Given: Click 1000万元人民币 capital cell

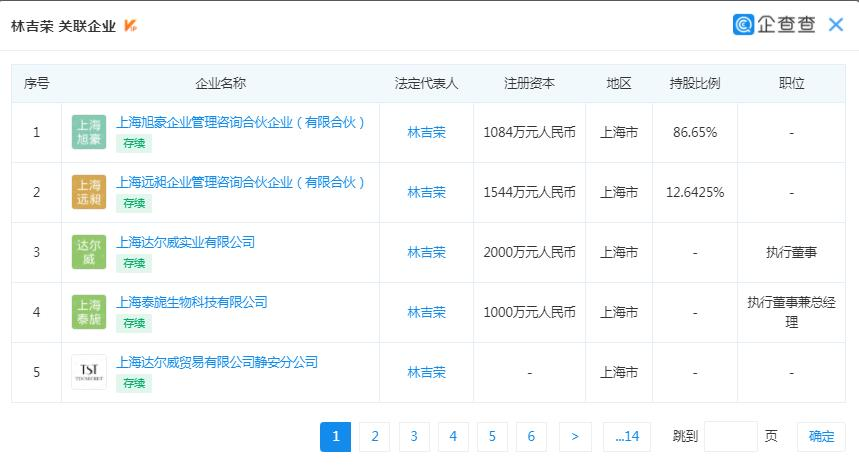Looking at the screenshot, I should pos(529,312).
